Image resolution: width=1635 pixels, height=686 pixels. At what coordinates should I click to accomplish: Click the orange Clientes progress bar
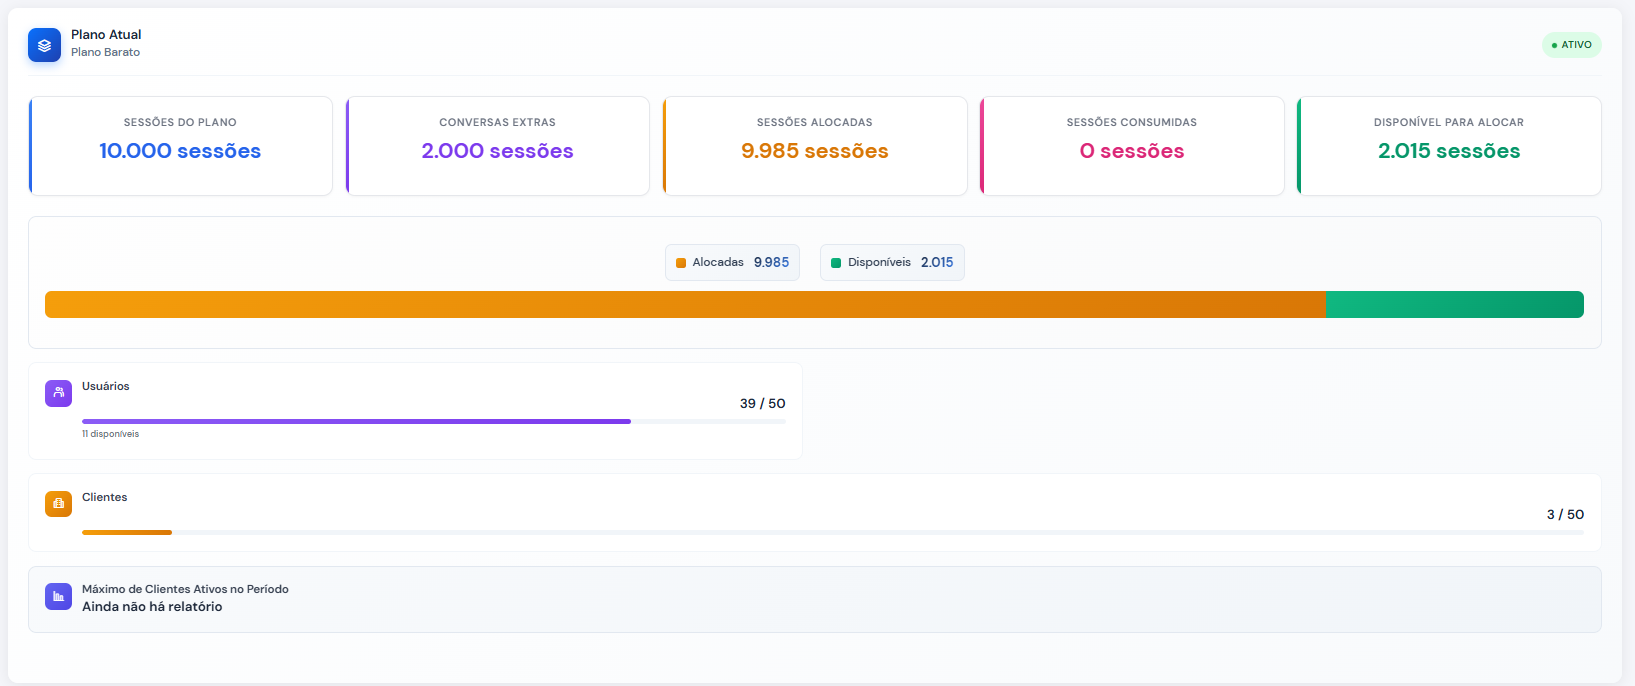coord(127,532)
